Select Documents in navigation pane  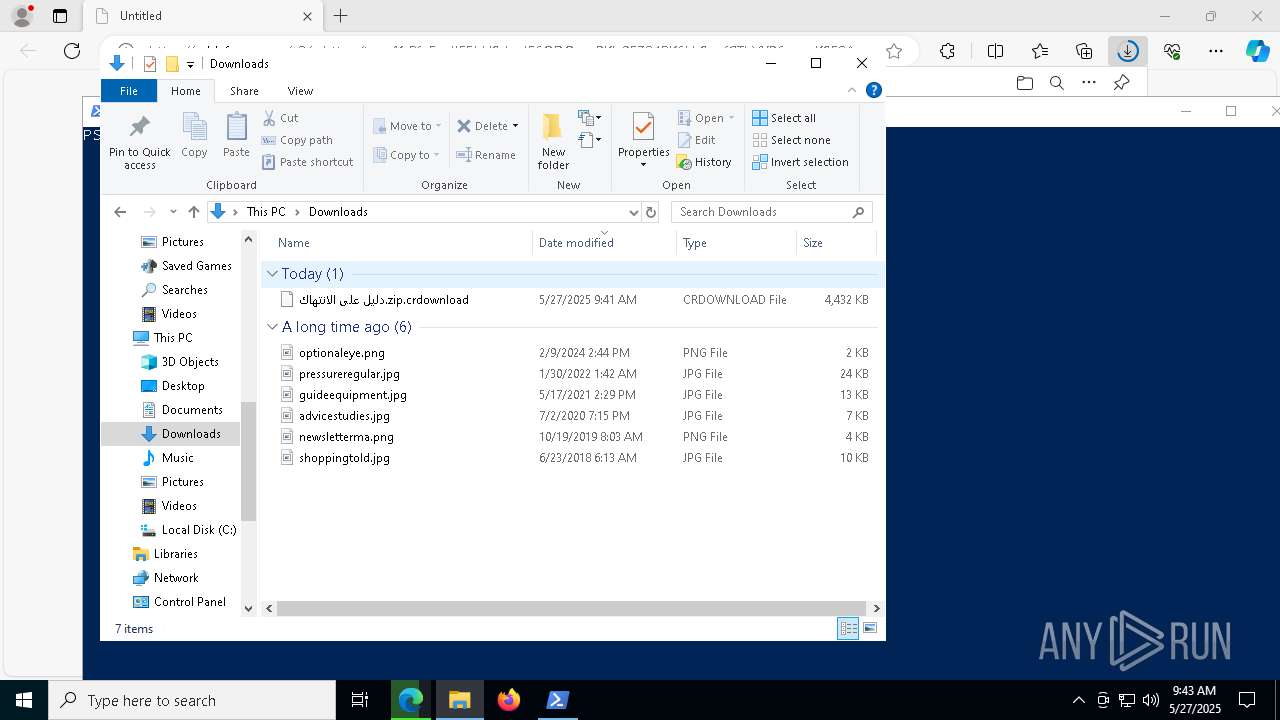[181, 410]
